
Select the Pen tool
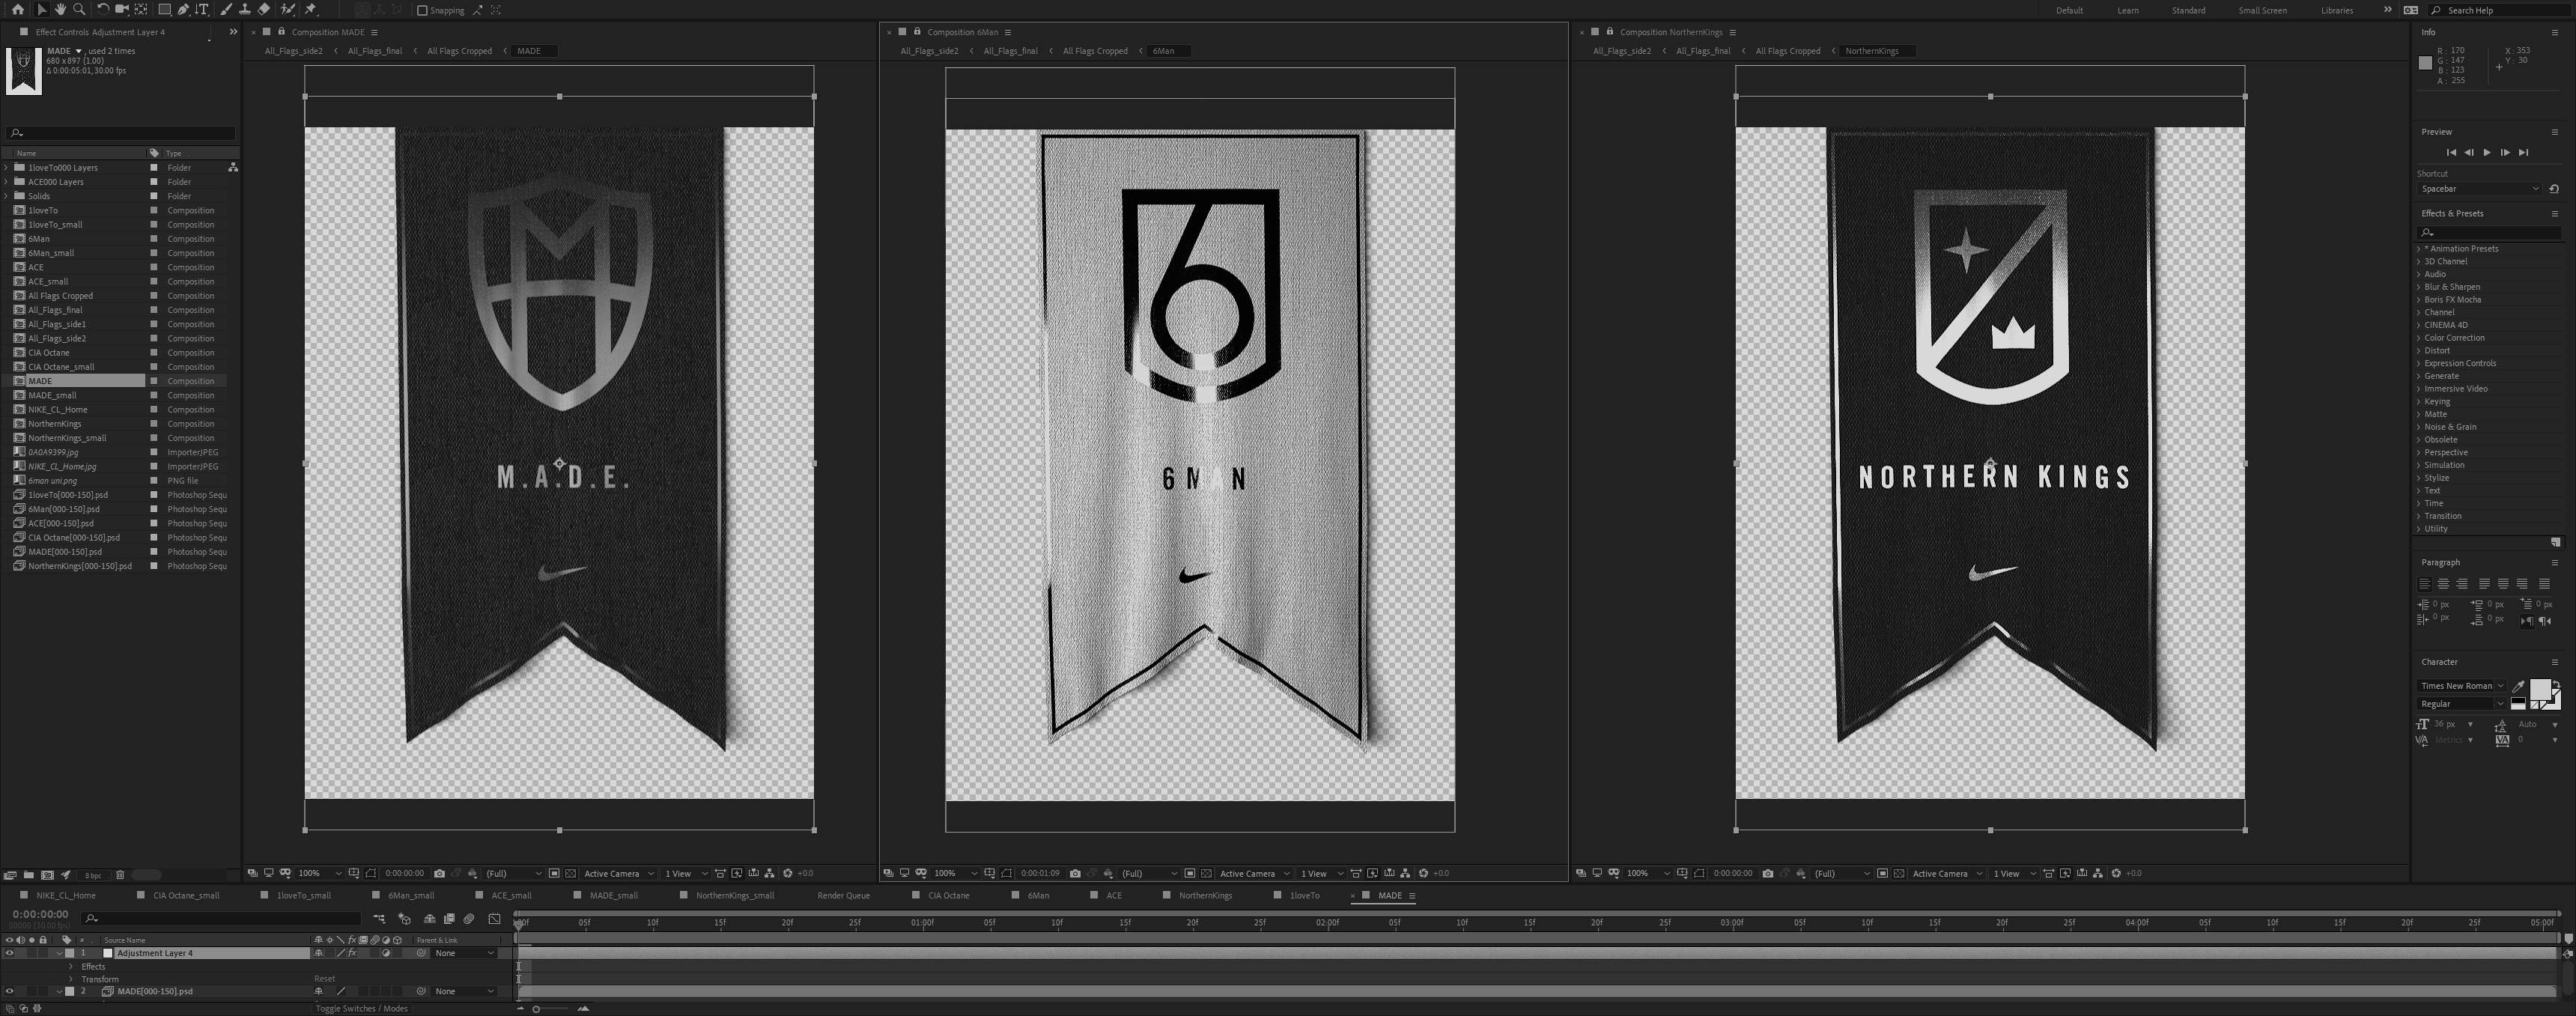(184, 9)
